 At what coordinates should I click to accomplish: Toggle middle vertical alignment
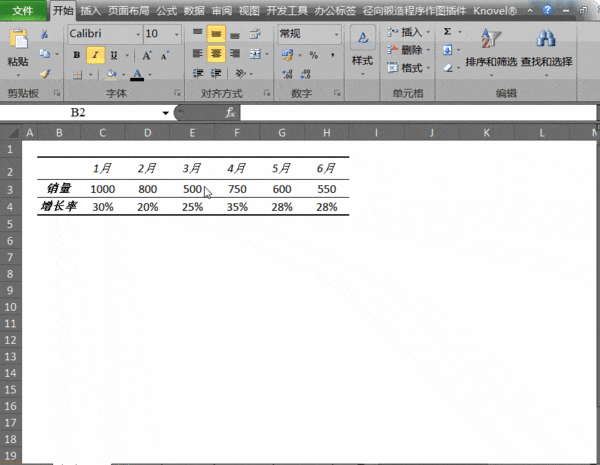click(x=216, y=34)
